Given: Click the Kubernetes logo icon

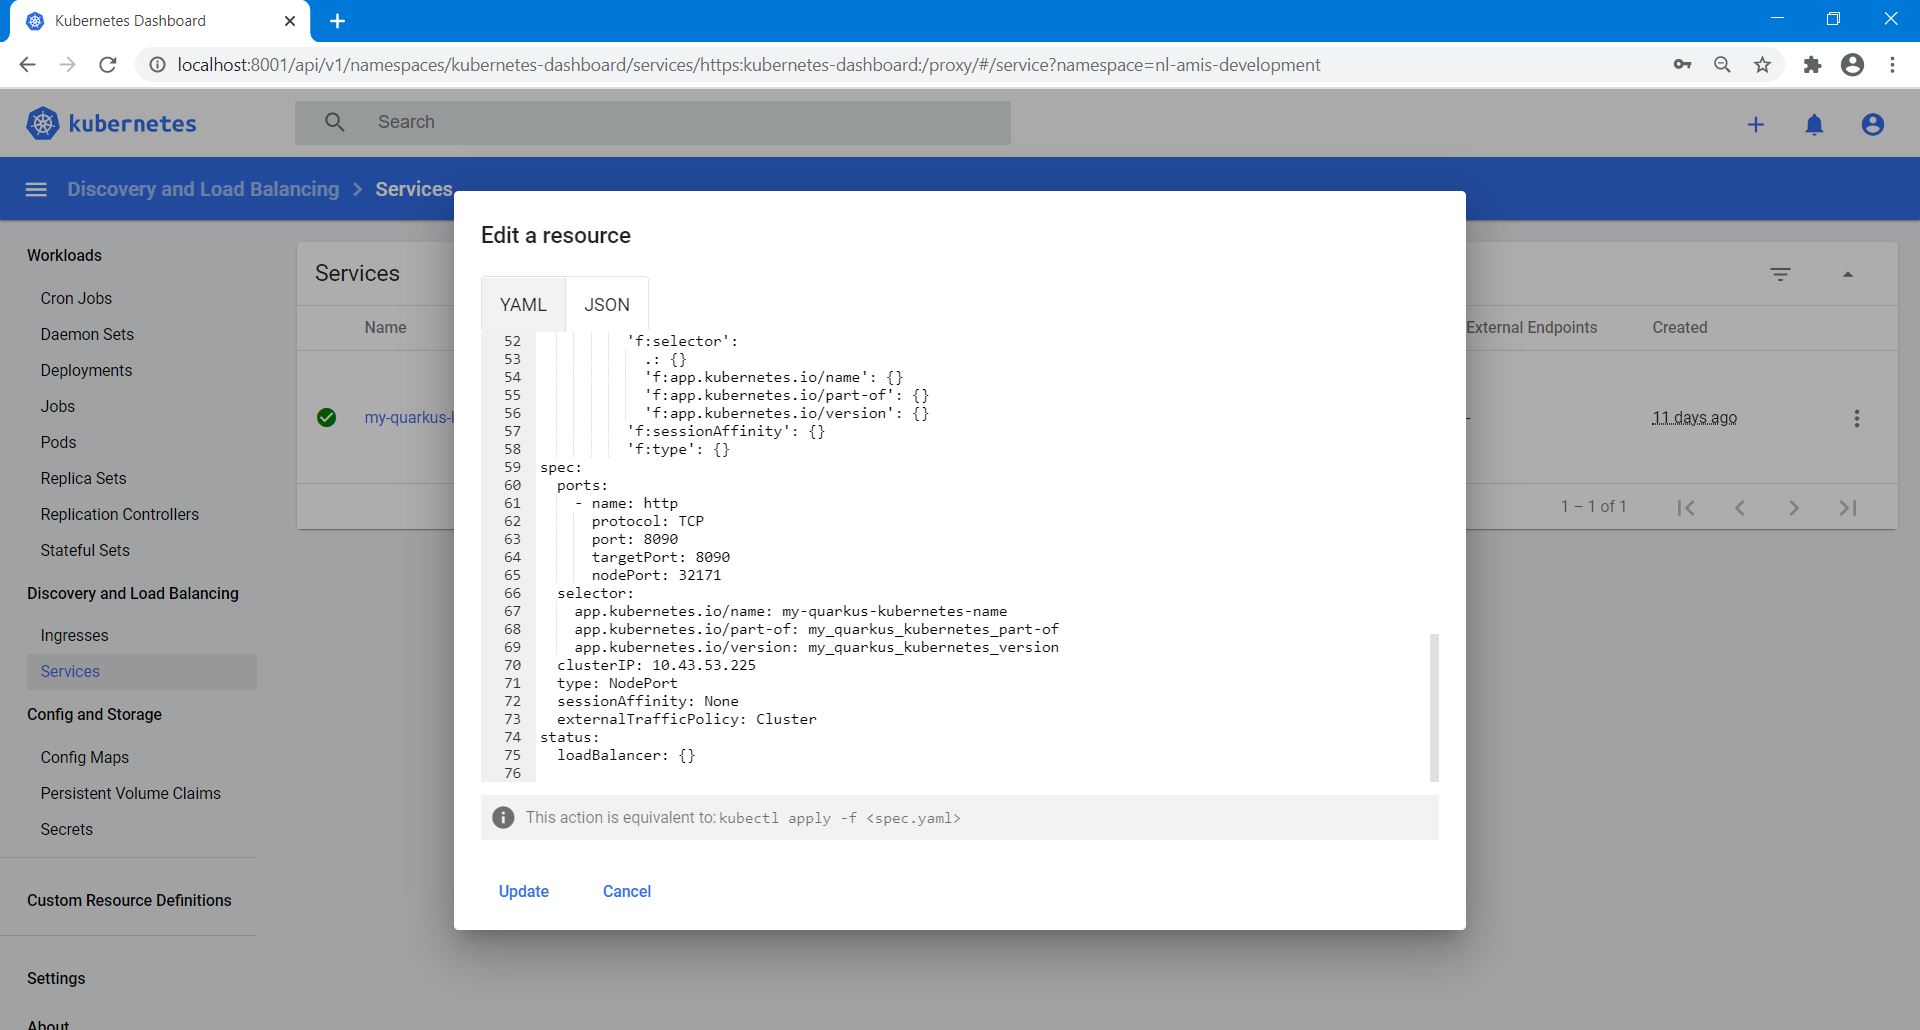Looking at the screenshot, I should [42, 123].
